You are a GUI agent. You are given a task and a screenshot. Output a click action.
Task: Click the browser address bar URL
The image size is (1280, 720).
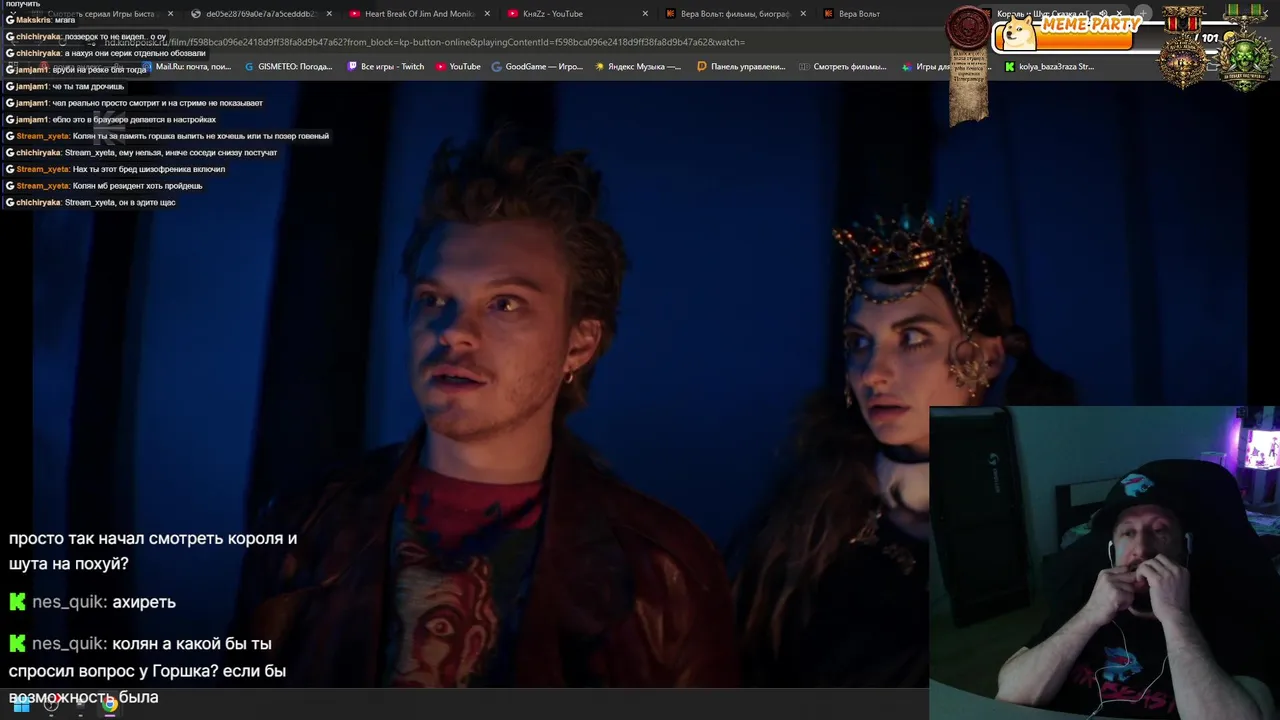tap(425, 42)
